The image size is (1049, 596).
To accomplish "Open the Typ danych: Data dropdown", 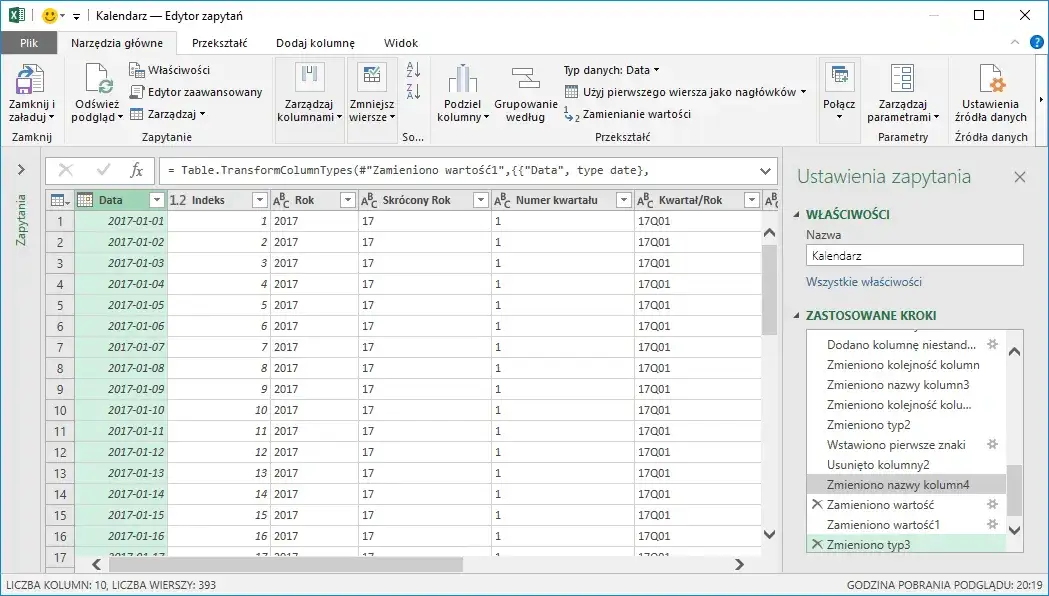I will [x=611, y=70].
